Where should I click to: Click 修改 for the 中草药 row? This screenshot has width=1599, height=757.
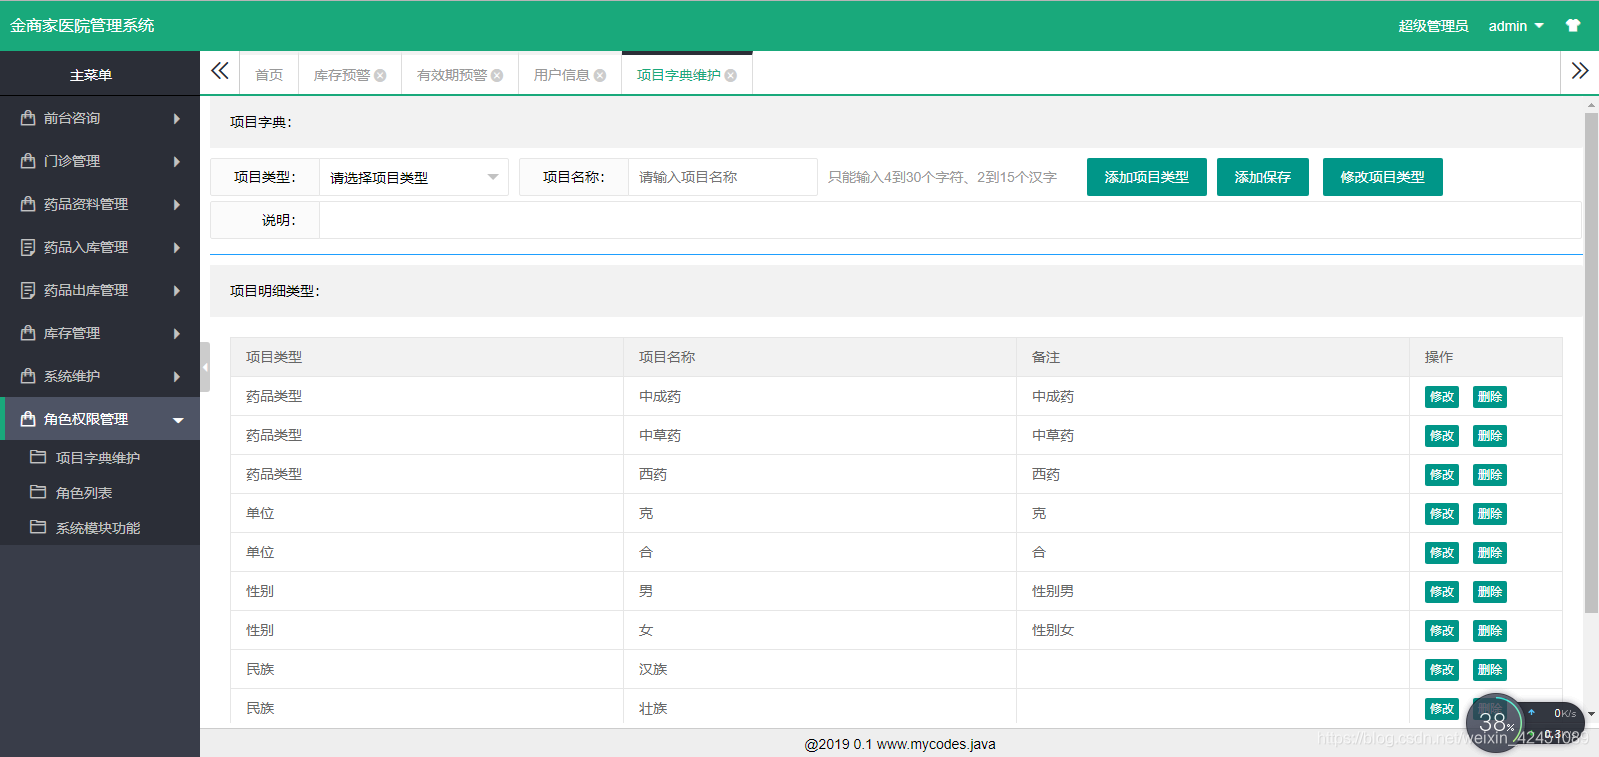point(1442,436)
